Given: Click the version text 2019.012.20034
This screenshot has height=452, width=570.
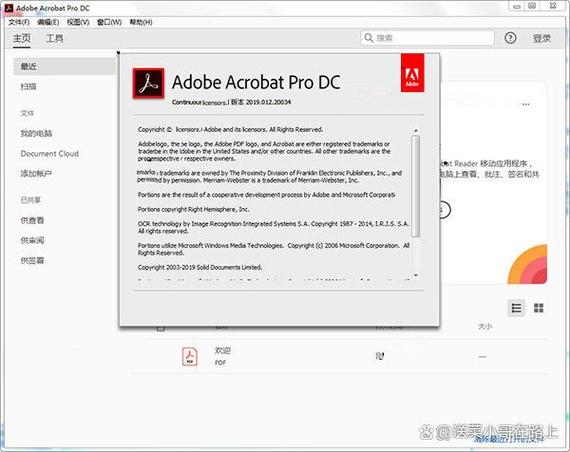Looking at the screenshot, I should [x=268, y=102].
